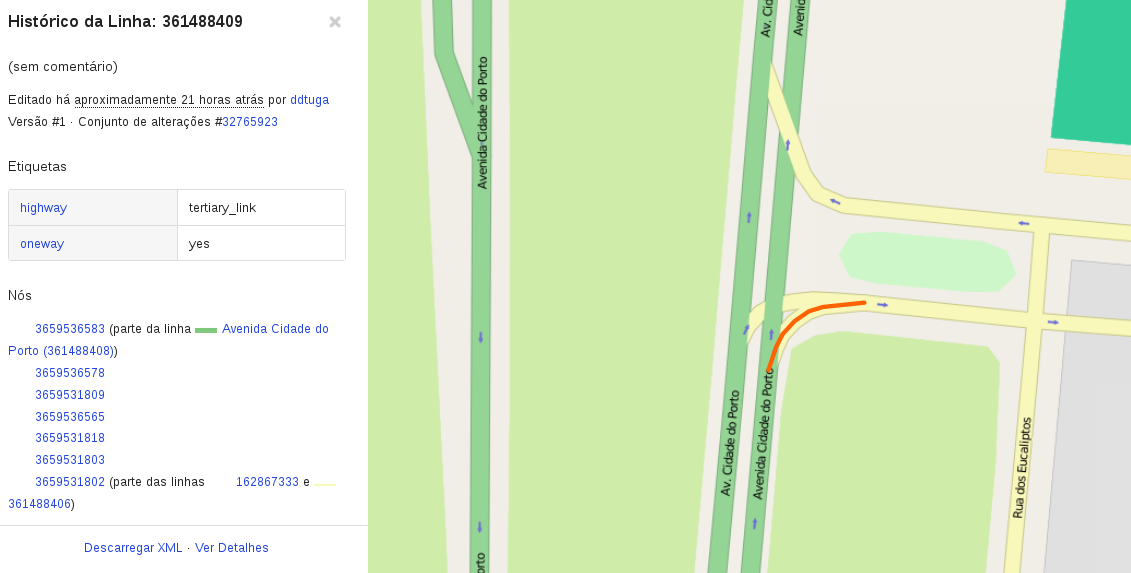Image resolution: width=1131 pixels, height=573 pixels.
Task: Open node 3659531818
Action: click(70, 438)
